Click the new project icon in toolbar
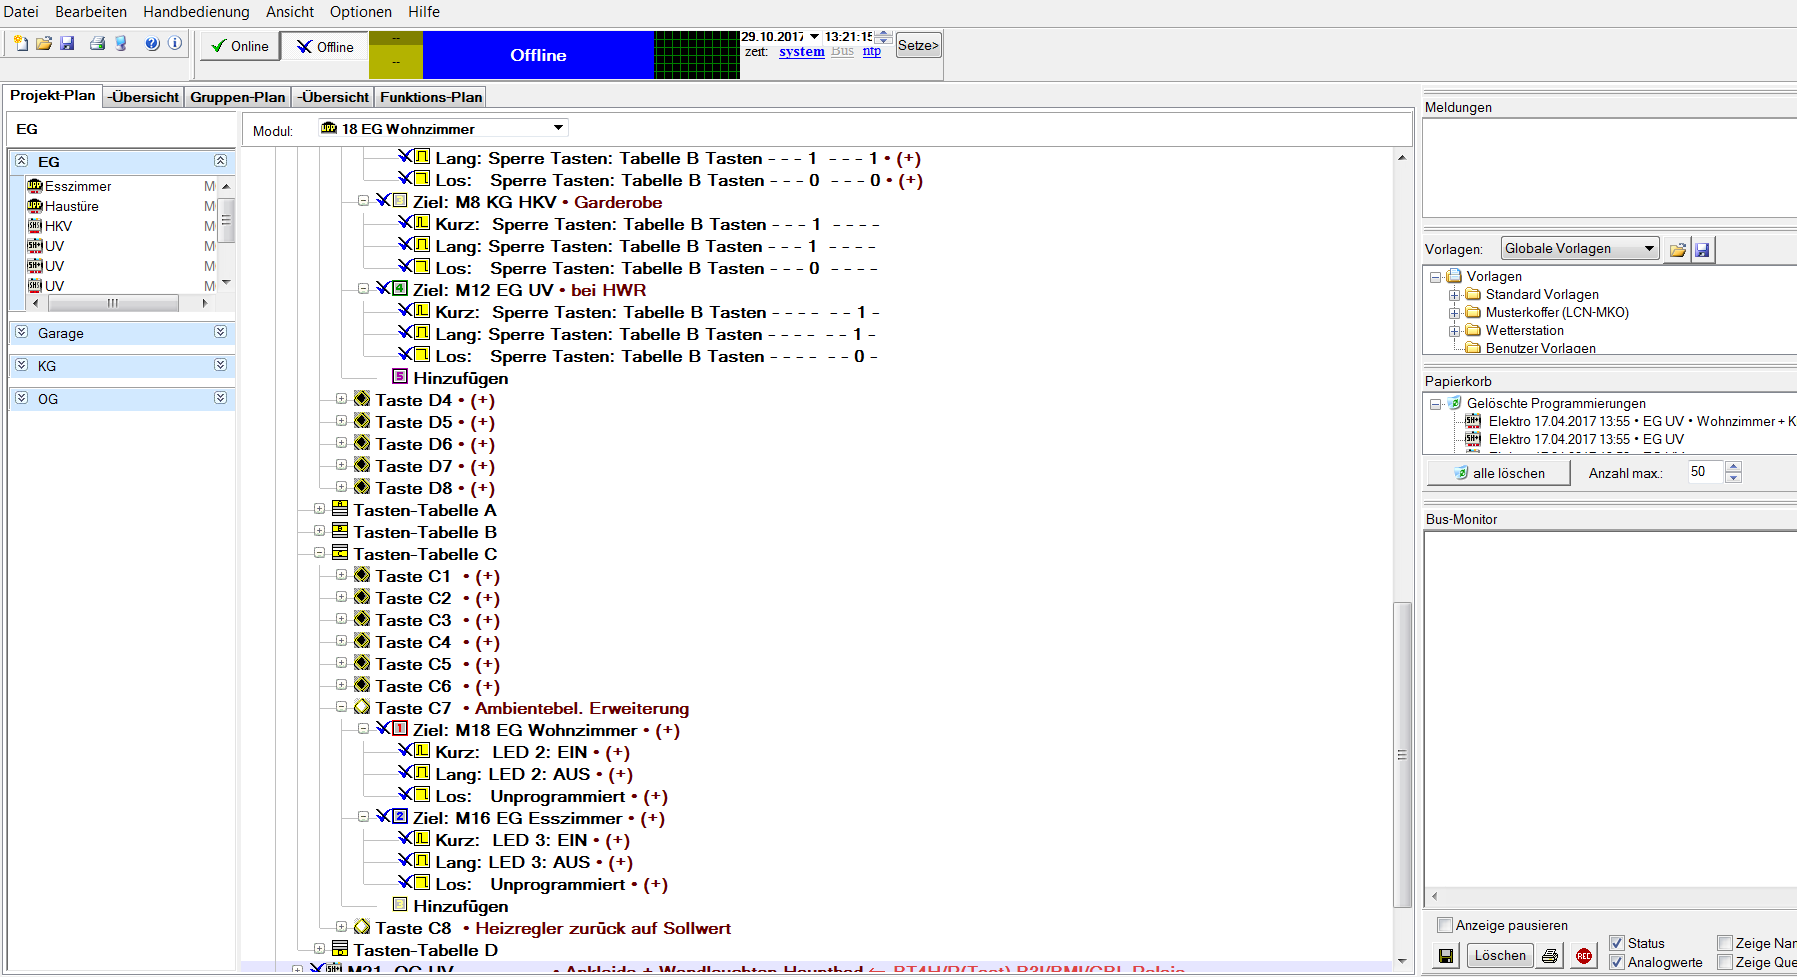Viewport: 1797px width, 977px height. pyautogui.click(x=20, y=44)
